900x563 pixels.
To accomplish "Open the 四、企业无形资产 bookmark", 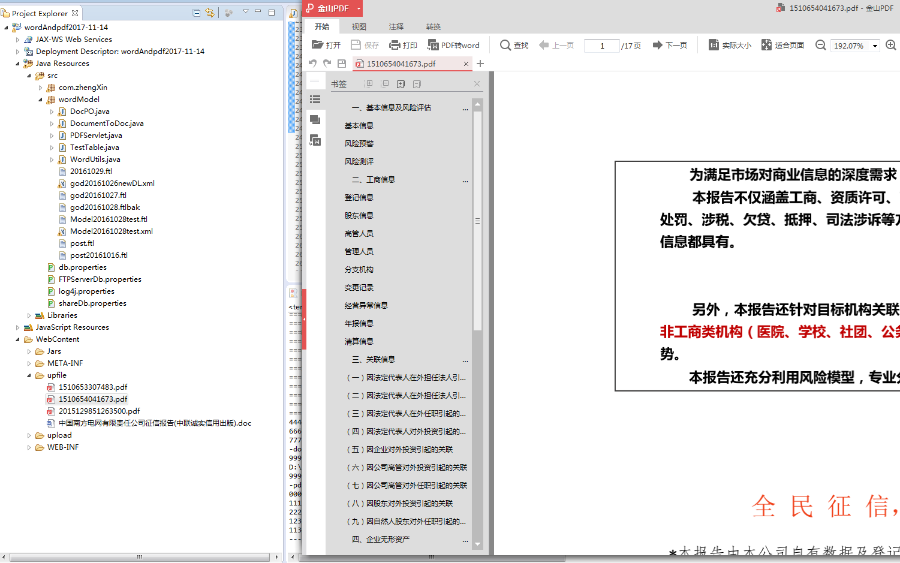I will (380, 539).
